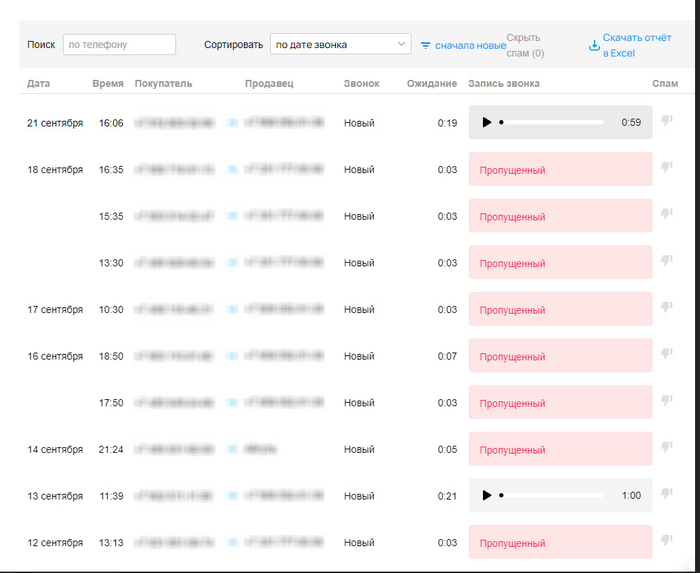Click the sort order filter icon
The height and width of the screenshot is (573, 700).
click(425, 46)
